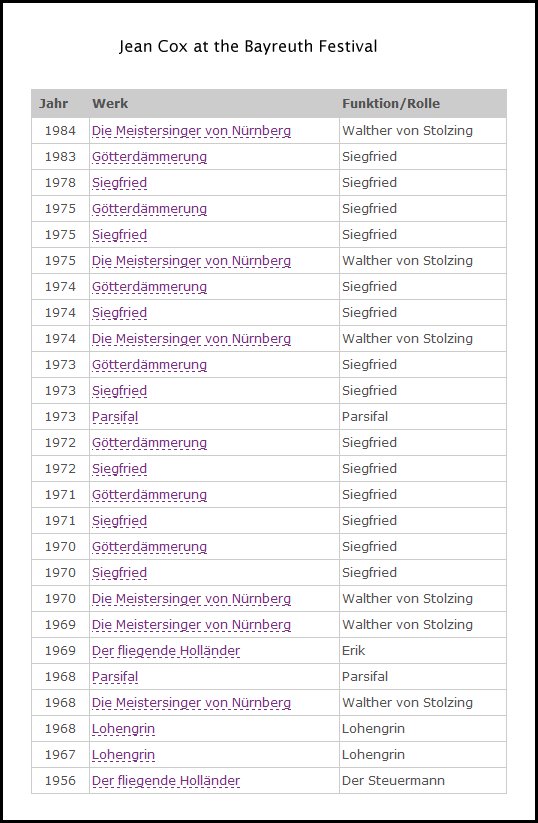Open the 1969 Der fliegende Holländer link

point(166,651)
